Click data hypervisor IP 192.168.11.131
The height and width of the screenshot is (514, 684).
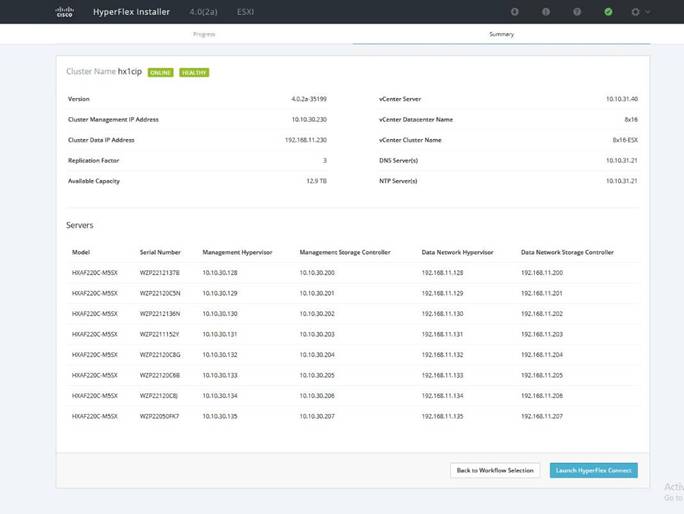point(442,334)
